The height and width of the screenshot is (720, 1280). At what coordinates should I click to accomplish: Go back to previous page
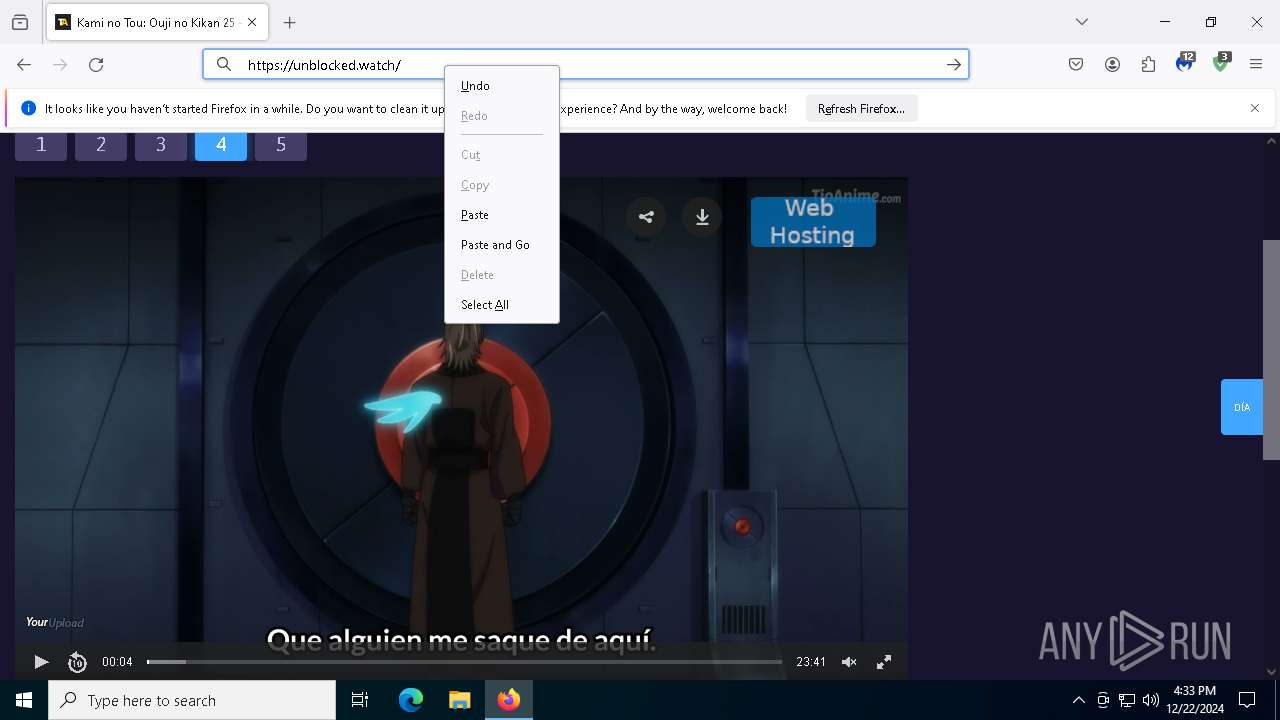coord(24,64)
